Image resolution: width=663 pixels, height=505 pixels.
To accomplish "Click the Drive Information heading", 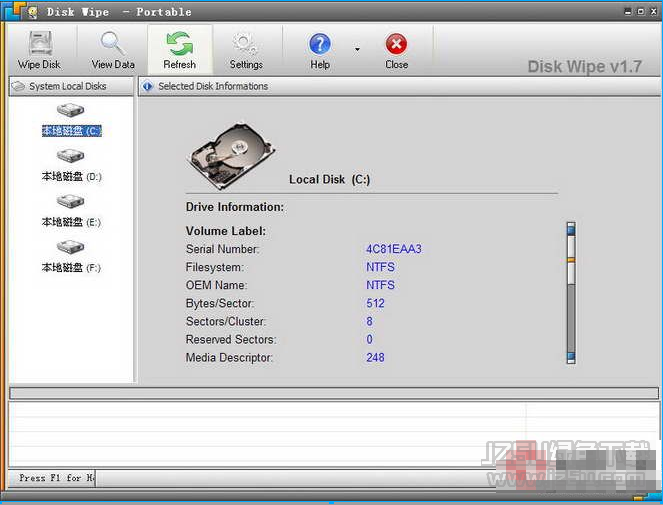I will (x=235, y=207).
